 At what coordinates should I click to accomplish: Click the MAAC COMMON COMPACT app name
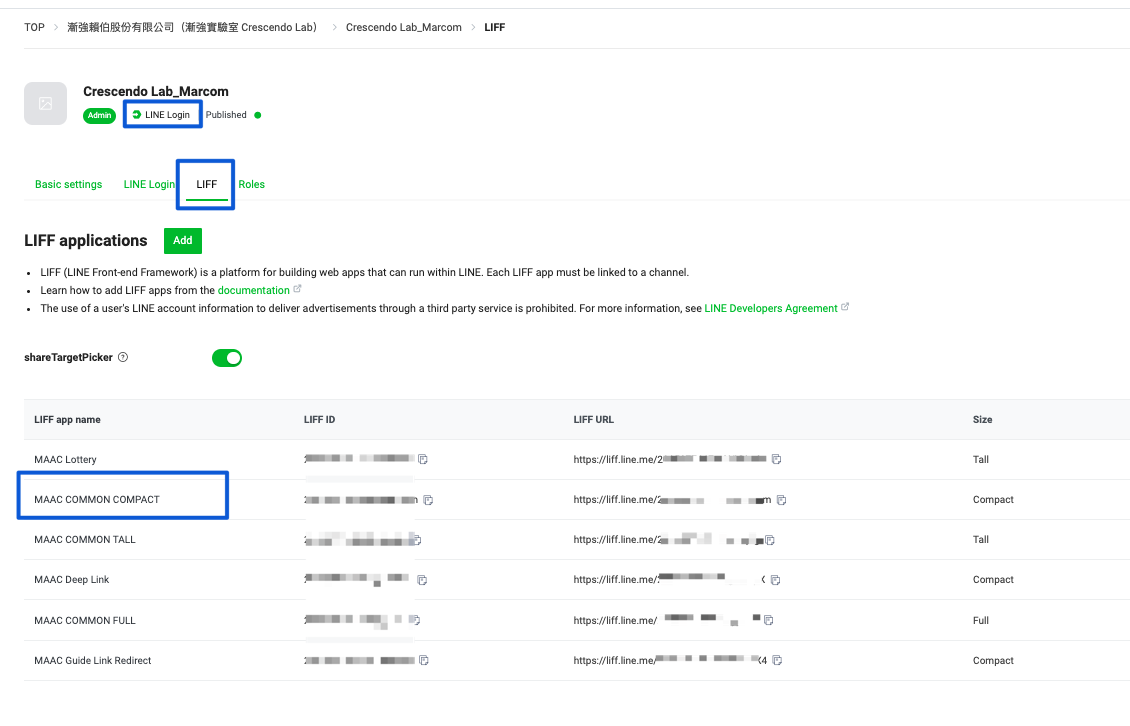point(97,500)
